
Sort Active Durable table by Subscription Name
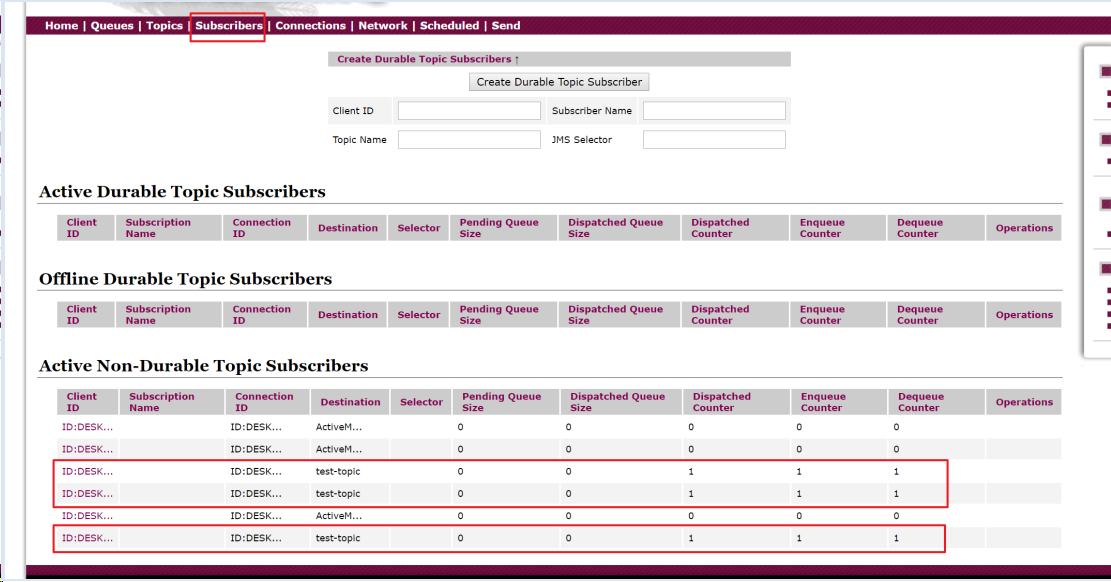(169, 228)
